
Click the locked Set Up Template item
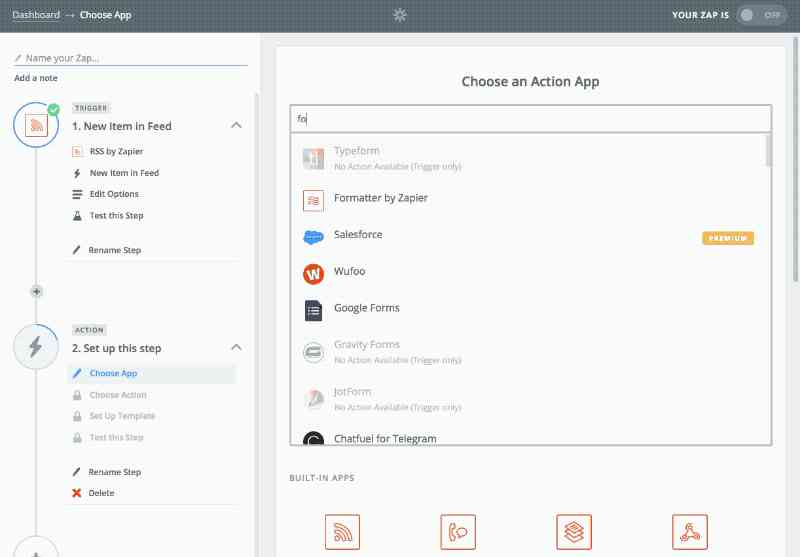point(122,416)
